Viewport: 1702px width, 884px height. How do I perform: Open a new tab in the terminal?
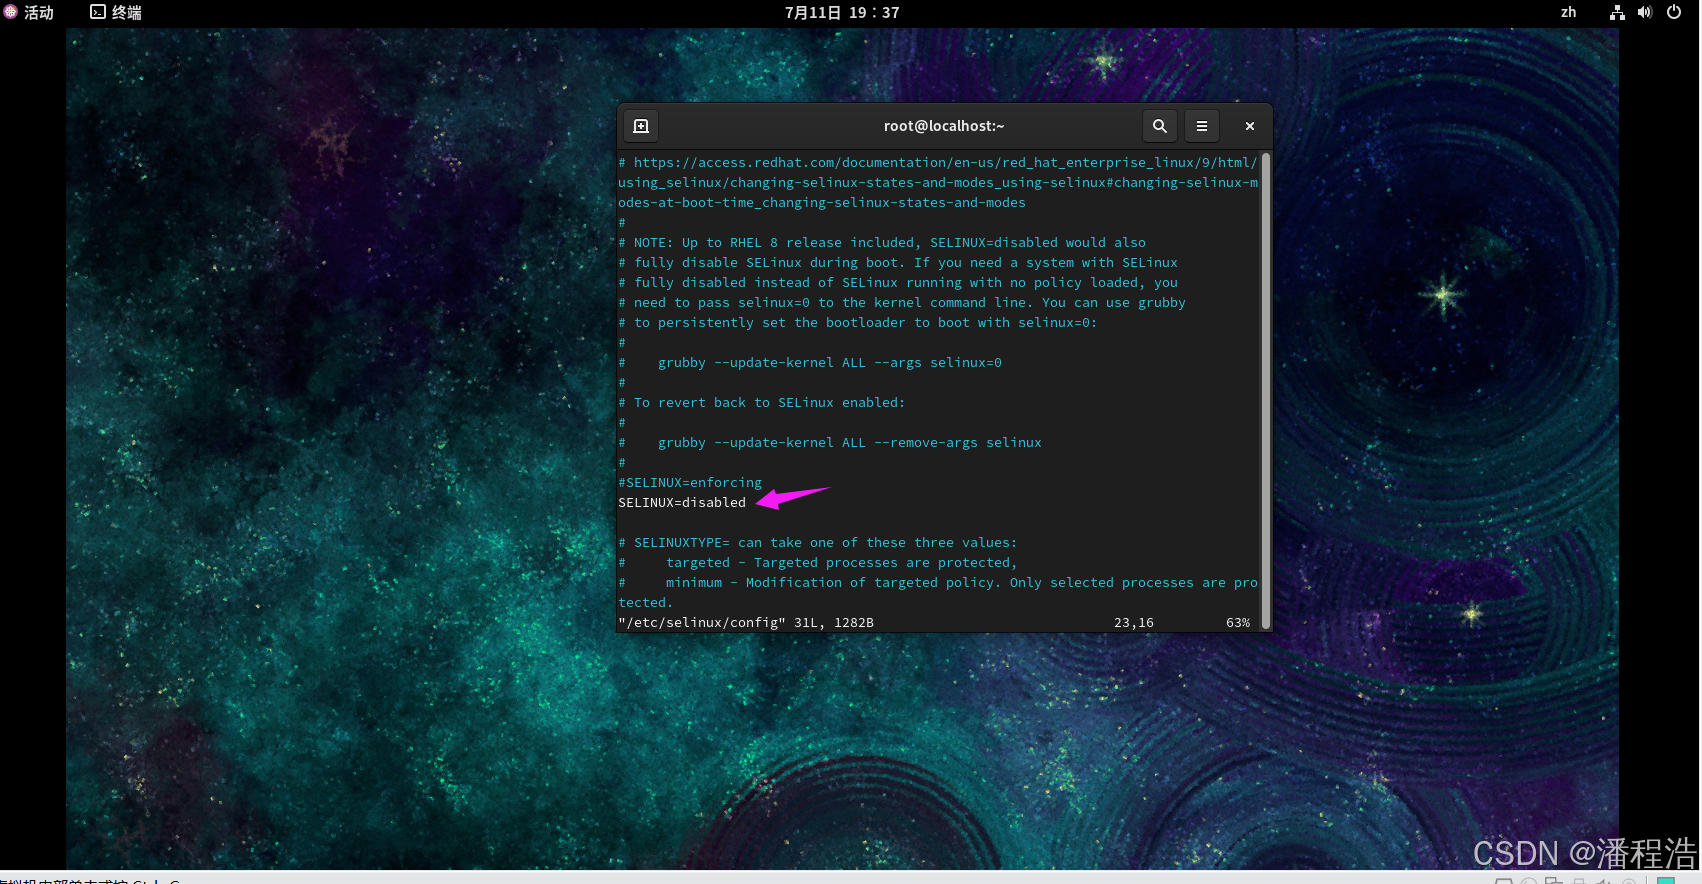tap(642, 126)
